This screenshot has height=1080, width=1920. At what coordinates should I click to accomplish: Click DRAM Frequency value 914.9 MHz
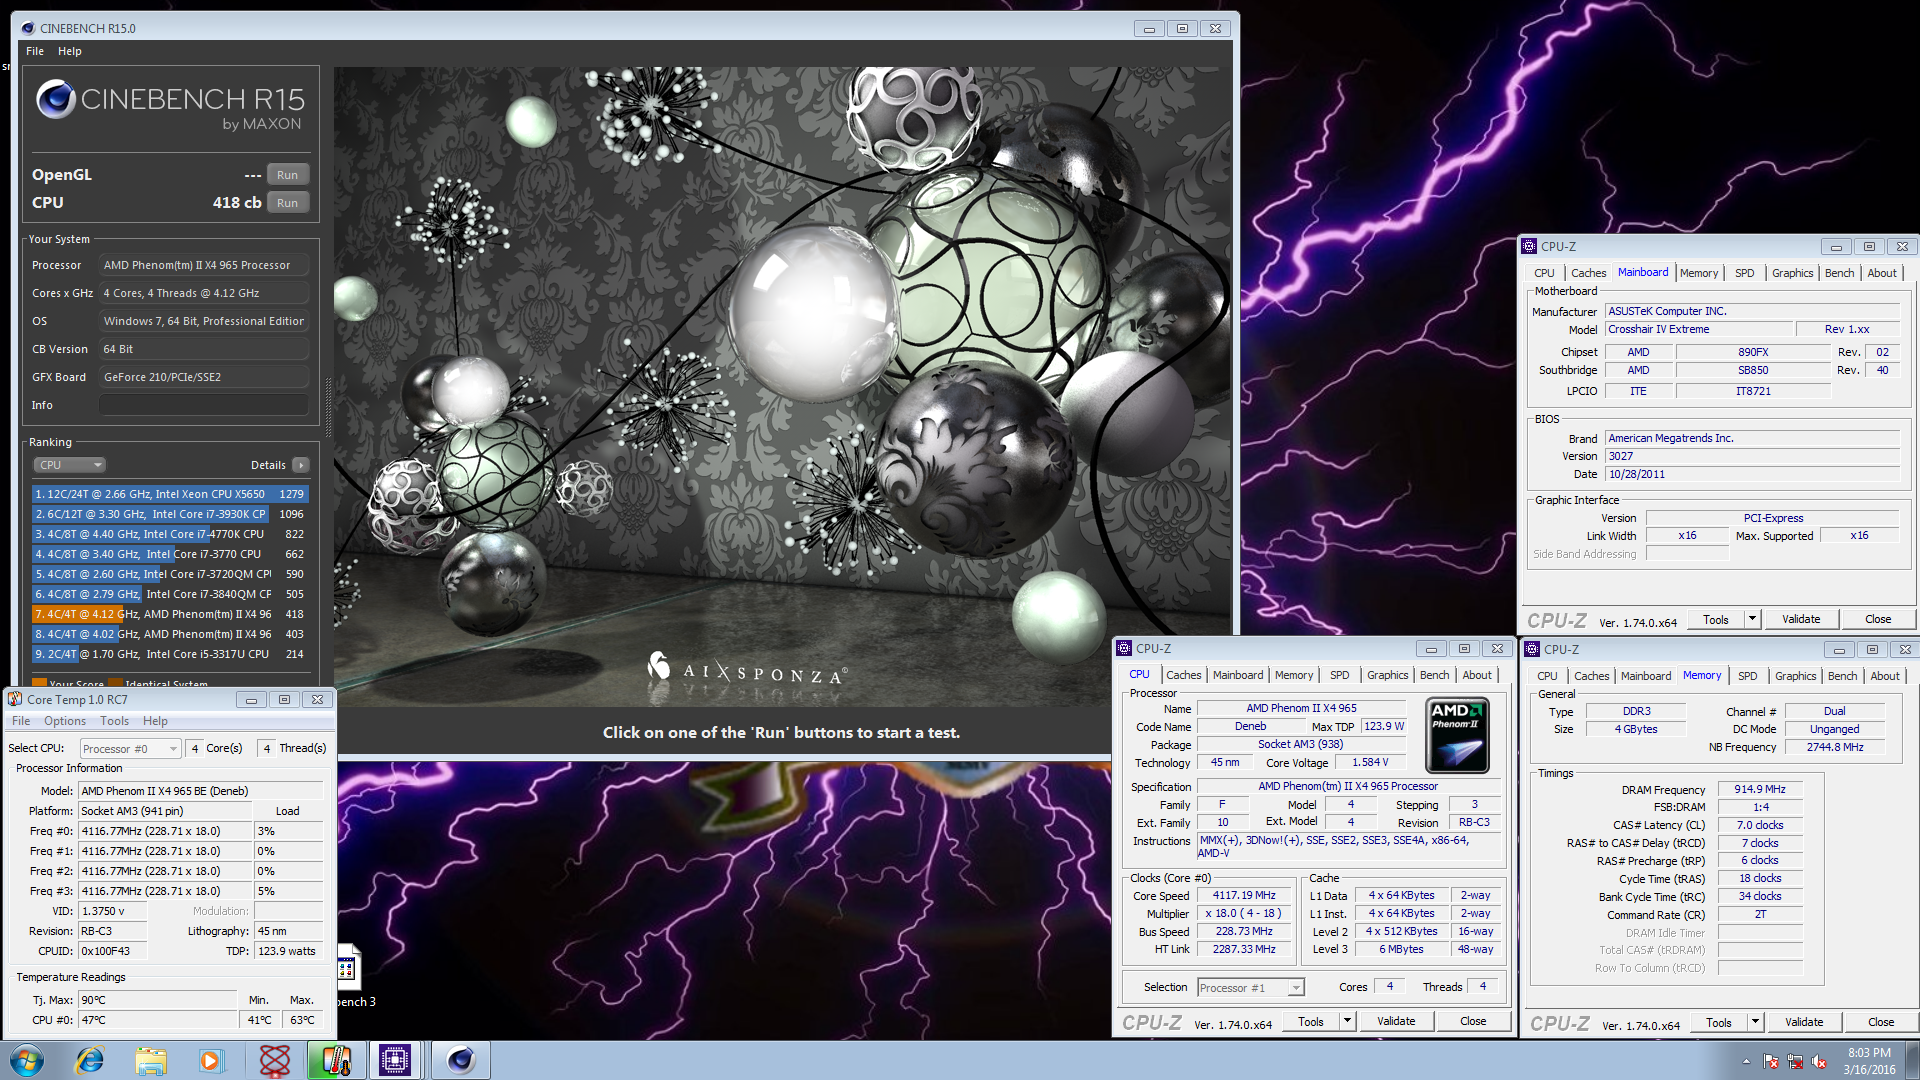point(1760,789)
